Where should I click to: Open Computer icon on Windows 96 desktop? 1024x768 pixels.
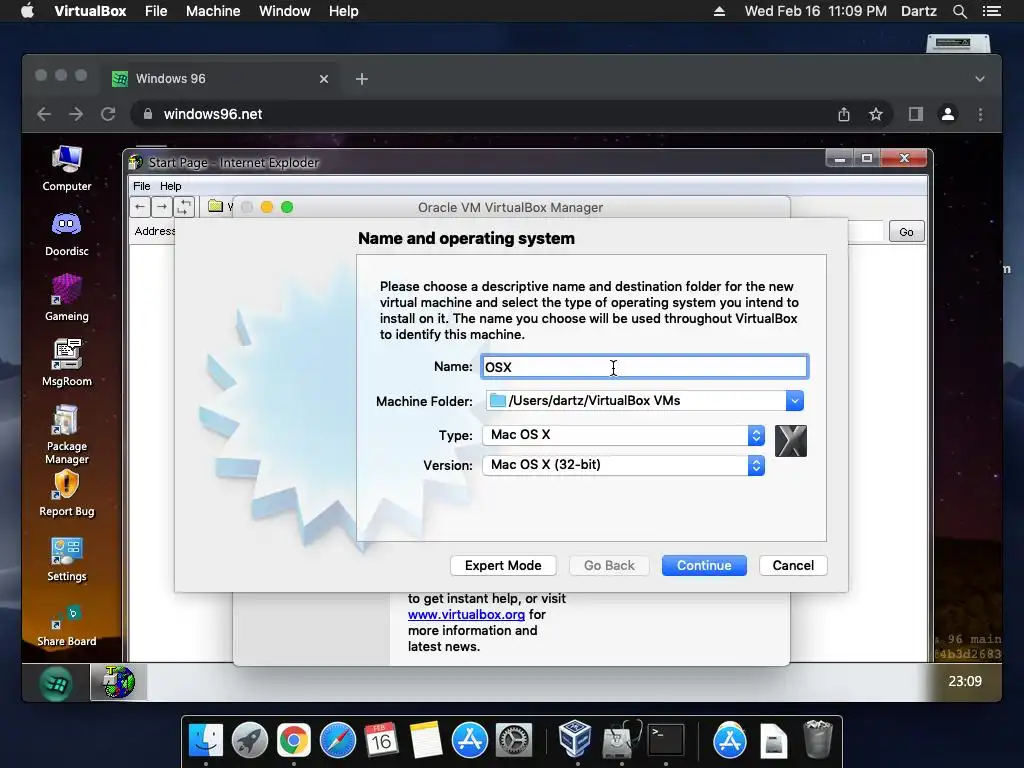(67, 168)
